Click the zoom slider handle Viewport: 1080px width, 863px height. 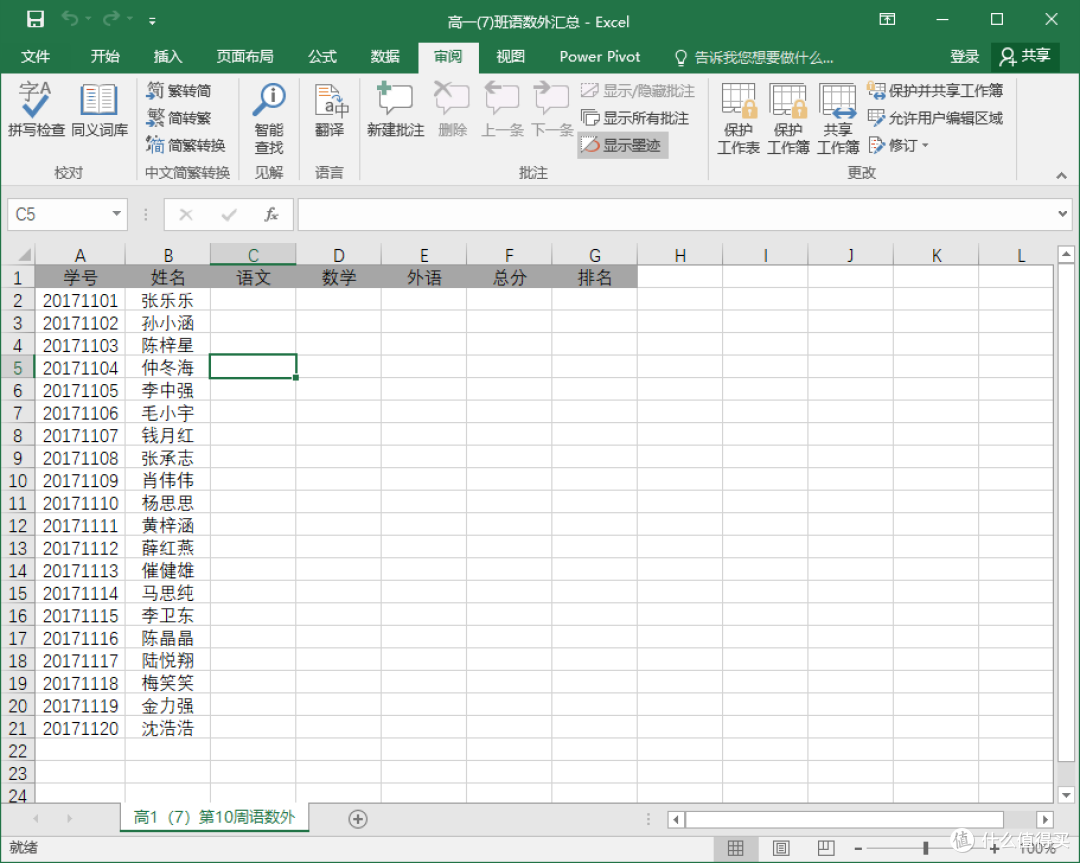click(x=926, y=848)
